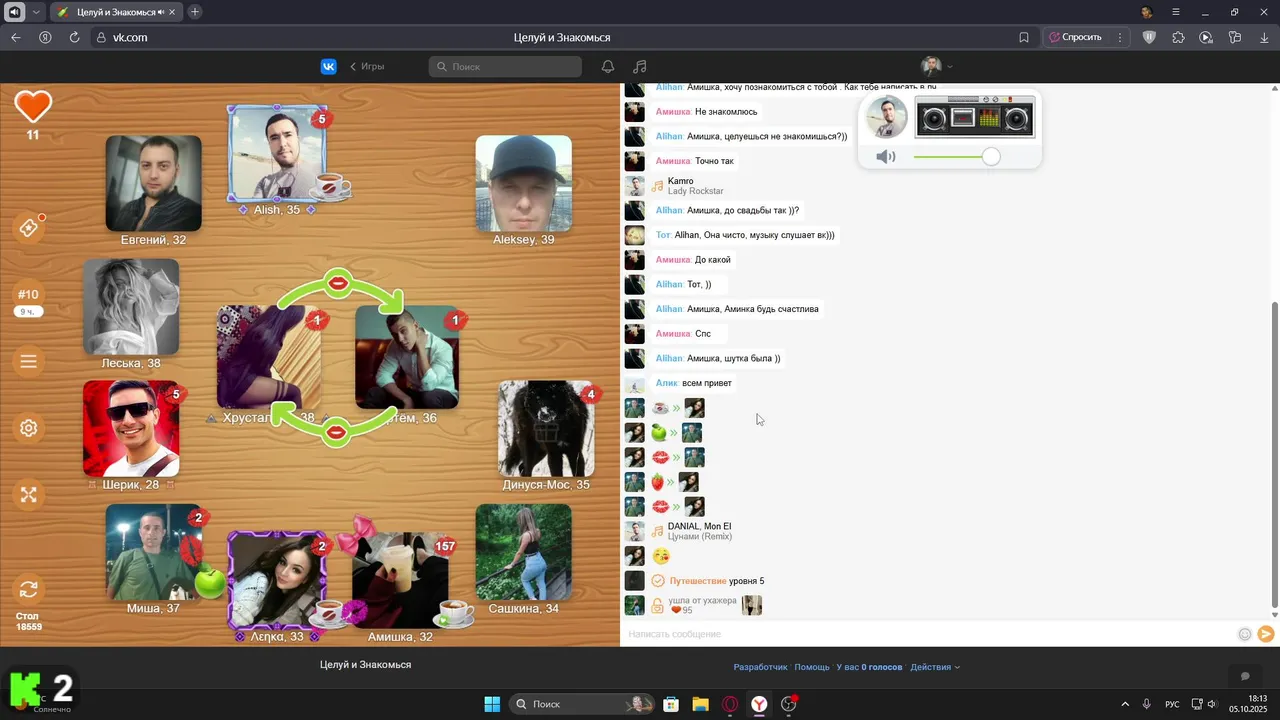The height and width of the screenshot is (720, 1280).
Task: Open Сашкина, 34 player avatar
Action: [x=523, y=552]
